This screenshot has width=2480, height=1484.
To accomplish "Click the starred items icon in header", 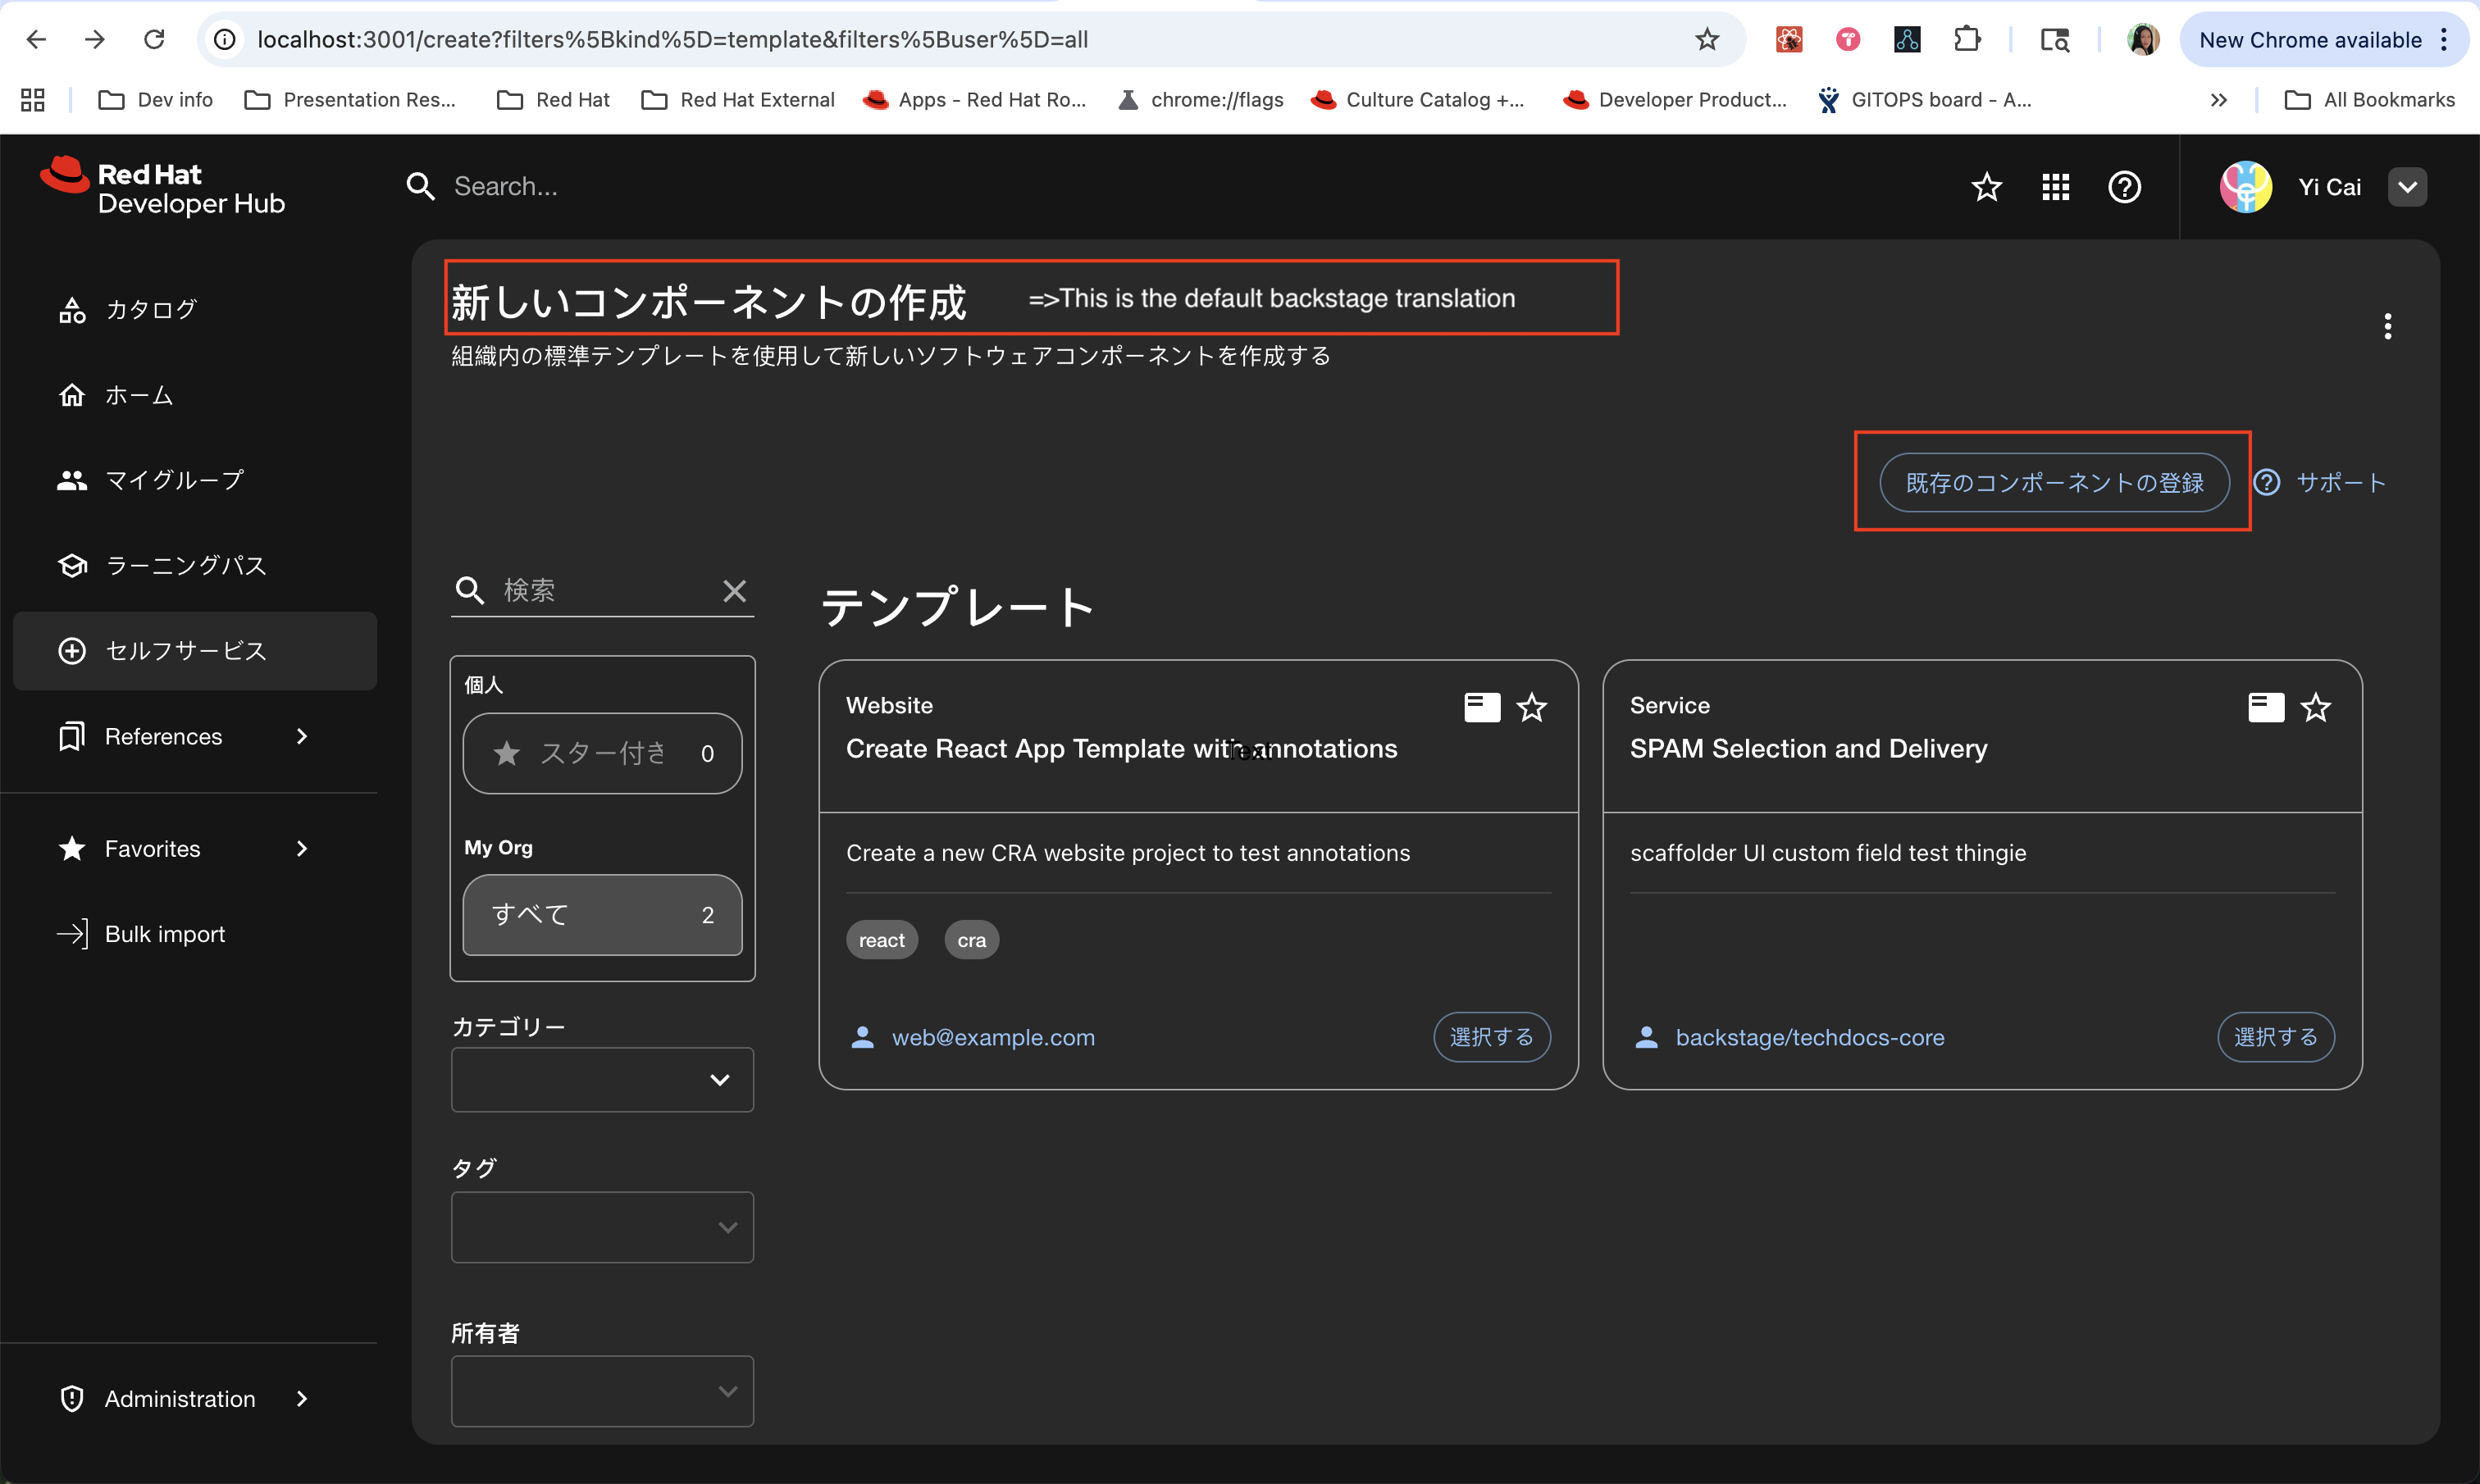I will point(1986,187).
